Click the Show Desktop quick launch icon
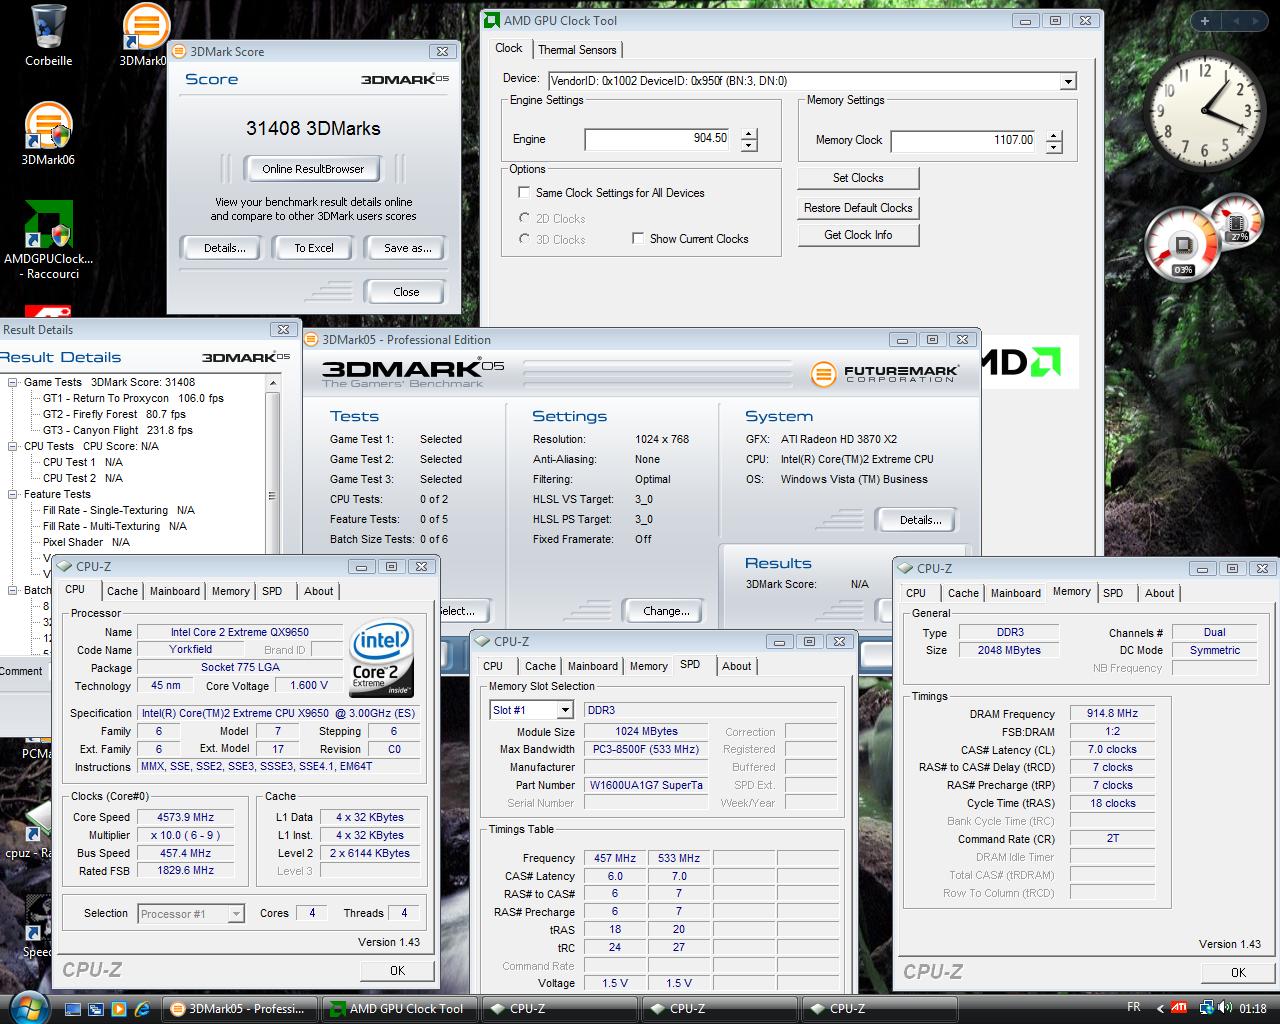Image resolution: width=1280 pixels, height=1024 pixels. tap(74, 1008)
